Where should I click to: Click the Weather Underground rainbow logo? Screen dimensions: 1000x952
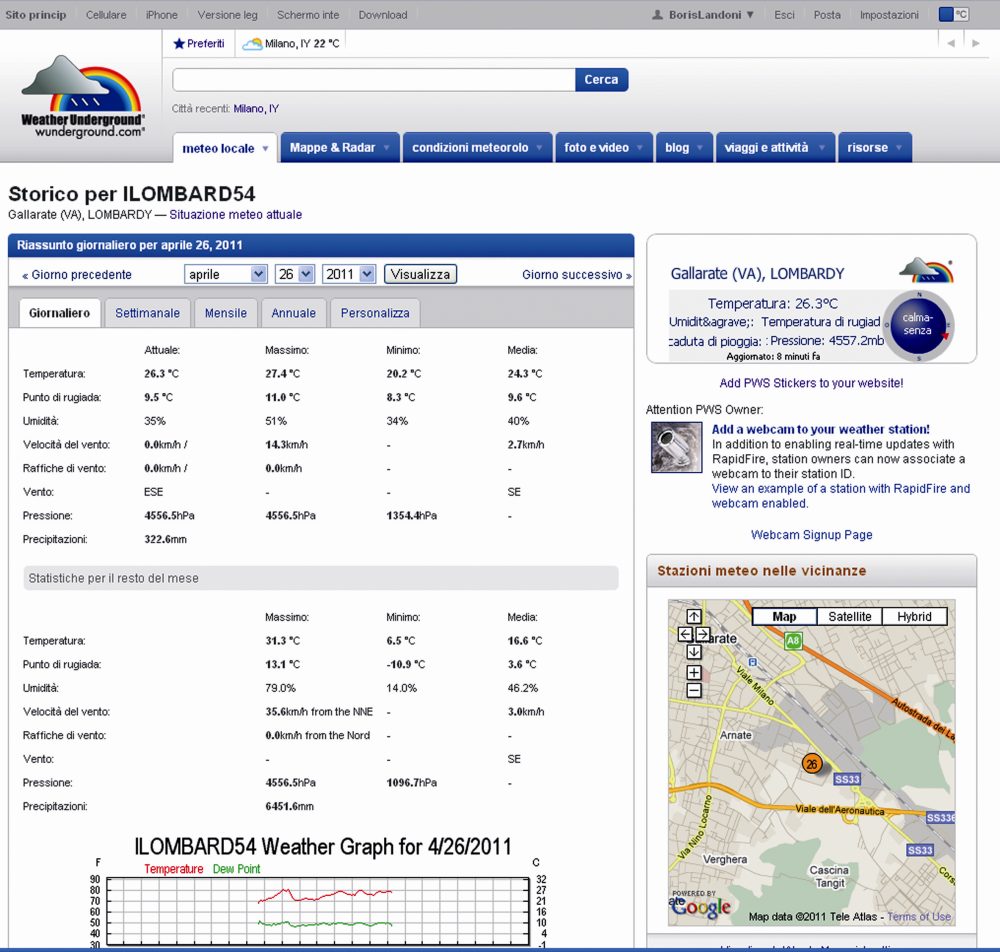83,97
